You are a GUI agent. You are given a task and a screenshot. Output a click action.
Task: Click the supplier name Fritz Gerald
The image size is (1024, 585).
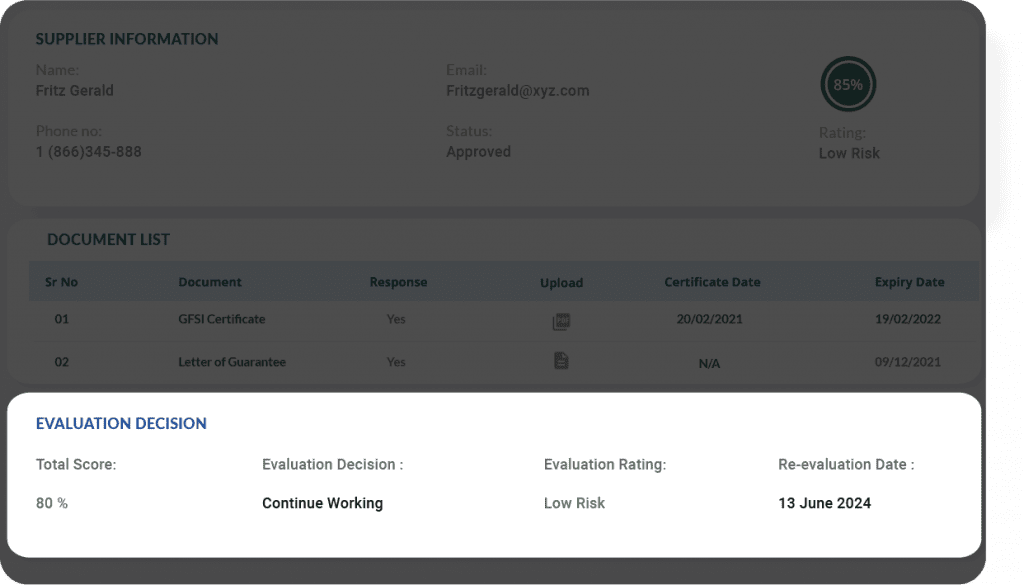tap(75, 91)
